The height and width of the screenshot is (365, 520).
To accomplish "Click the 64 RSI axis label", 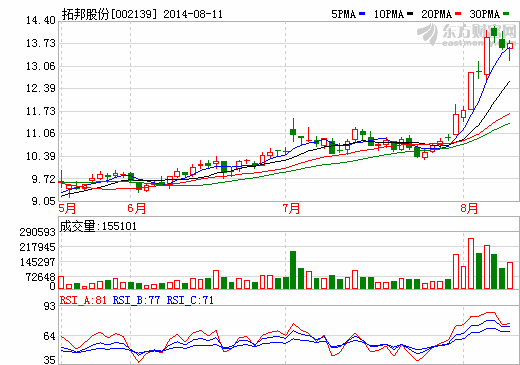I will pos(50,336).
